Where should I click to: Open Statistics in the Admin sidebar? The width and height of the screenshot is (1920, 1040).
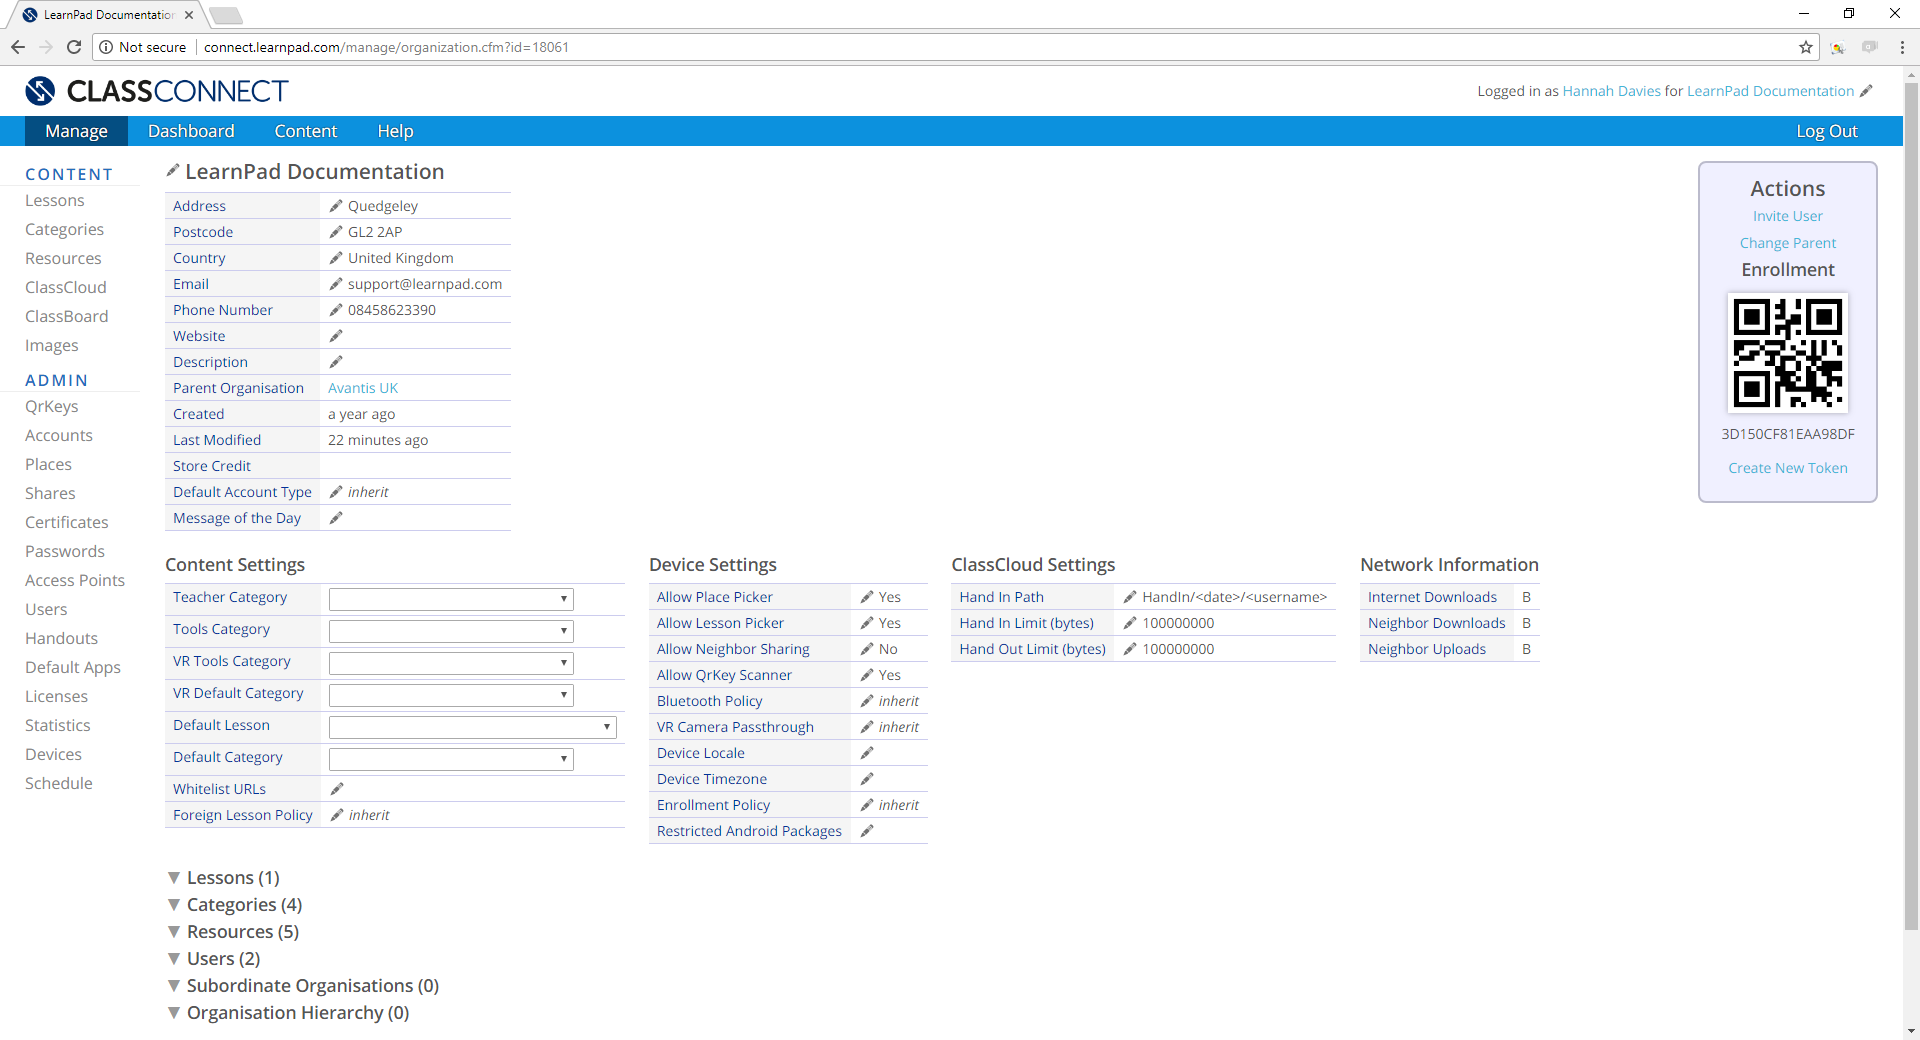coord(58,726)
